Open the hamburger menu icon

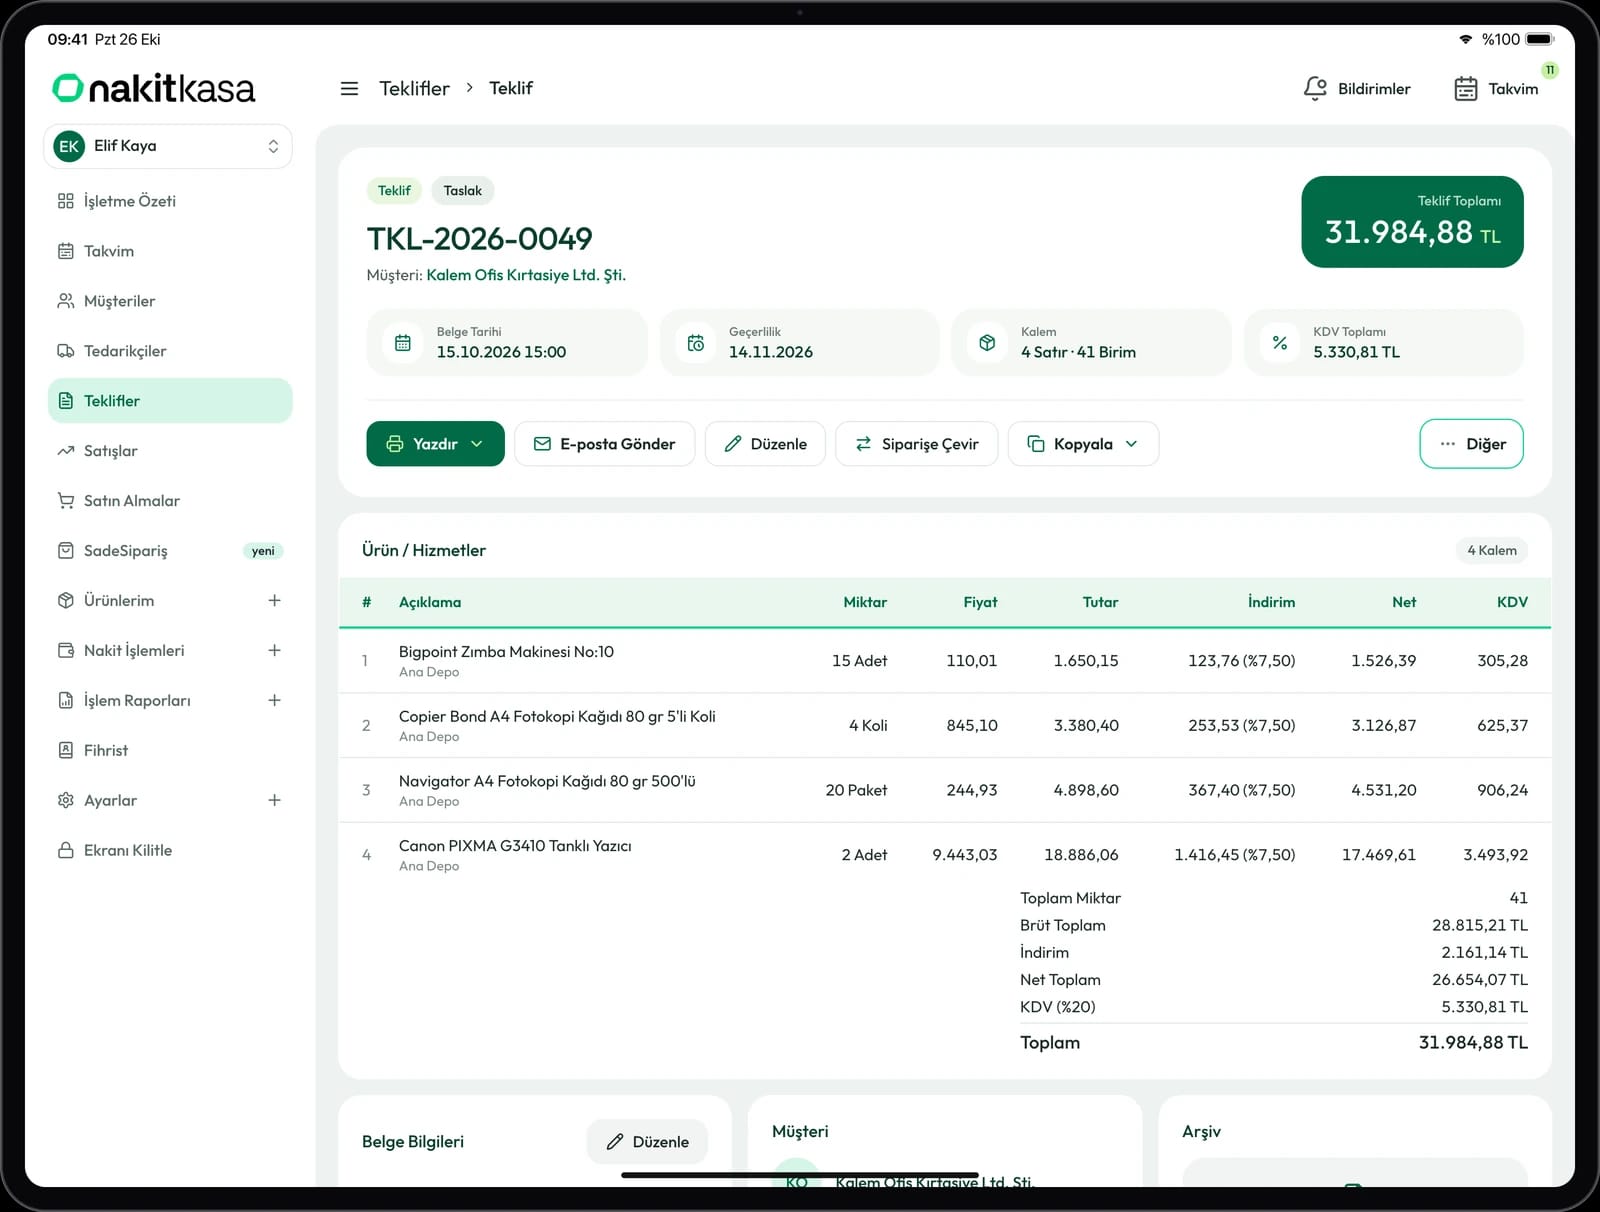point(349,88)
